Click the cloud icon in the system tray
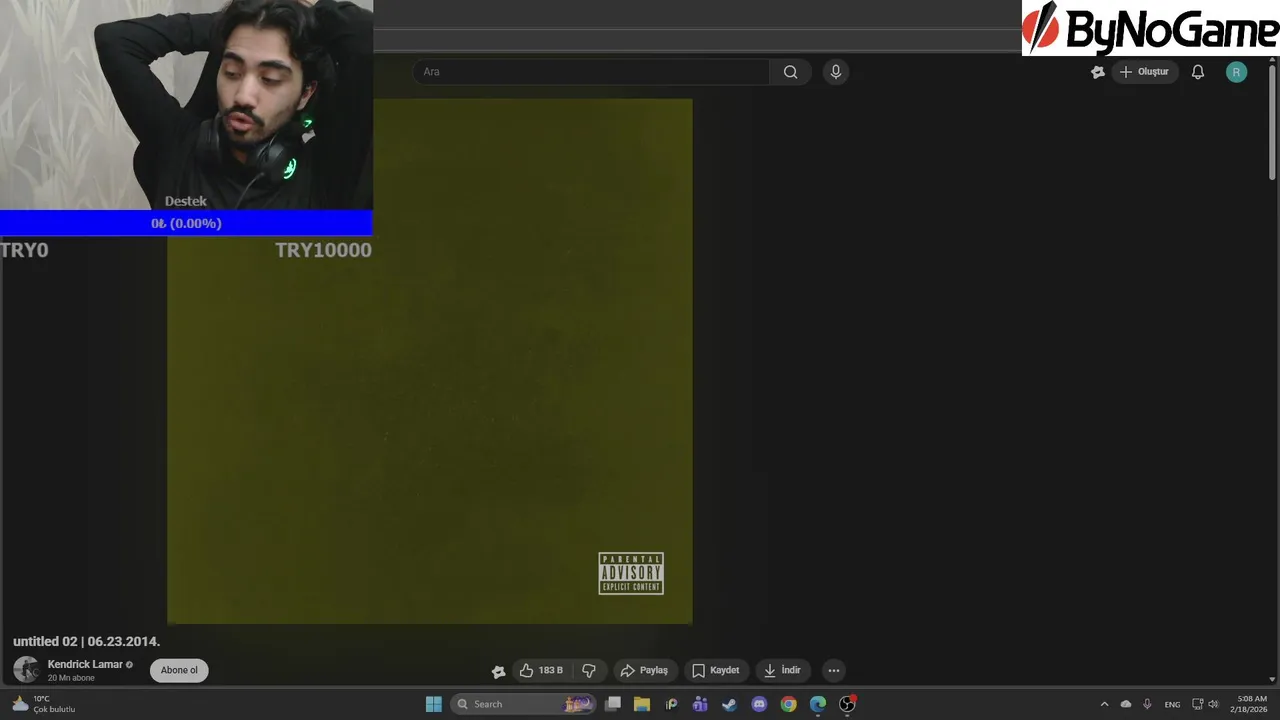The height and width of the screenshot is (720, 1280). (1126, 704)
